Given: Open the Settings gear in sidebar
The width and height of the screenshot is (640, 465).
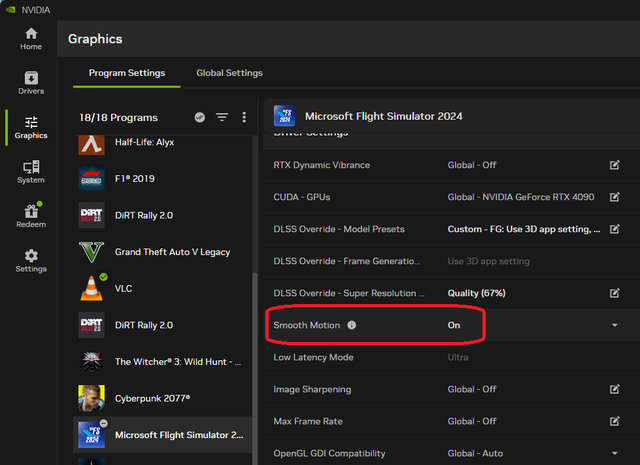Looking at the screenshot, I should pyautogui.click(x=31, y=261).
